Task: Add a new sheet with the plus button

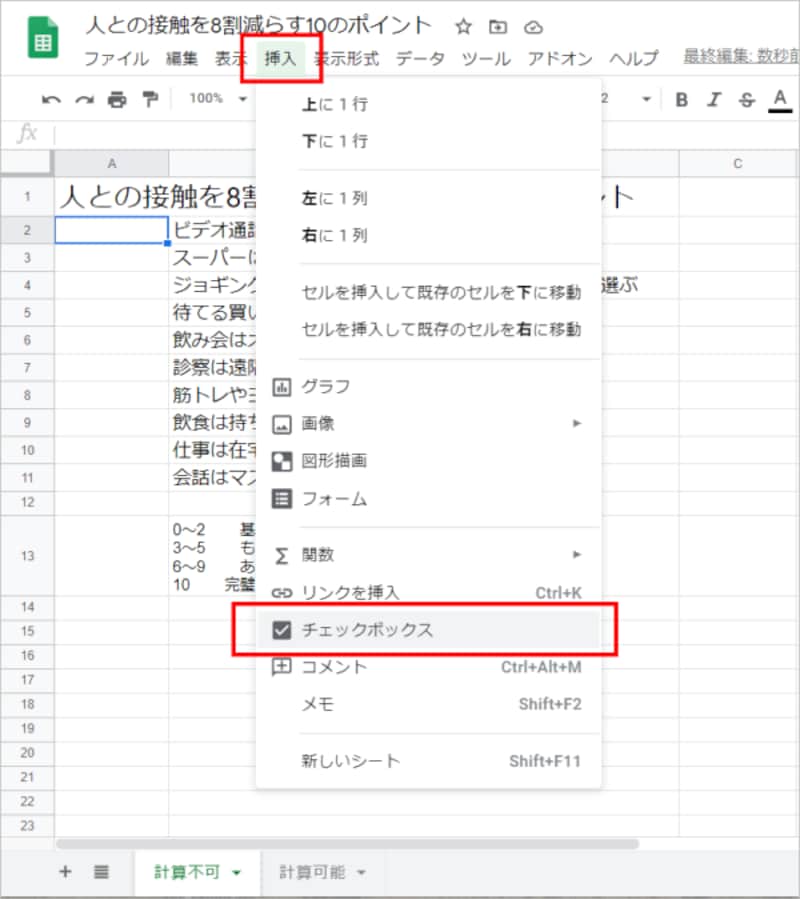Action: click(65, 872)
